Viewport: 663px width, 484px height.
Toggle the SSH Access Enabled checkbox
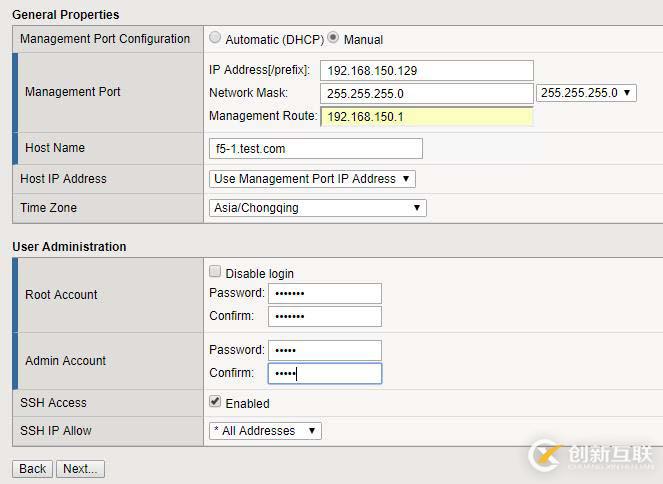[216, 402]
